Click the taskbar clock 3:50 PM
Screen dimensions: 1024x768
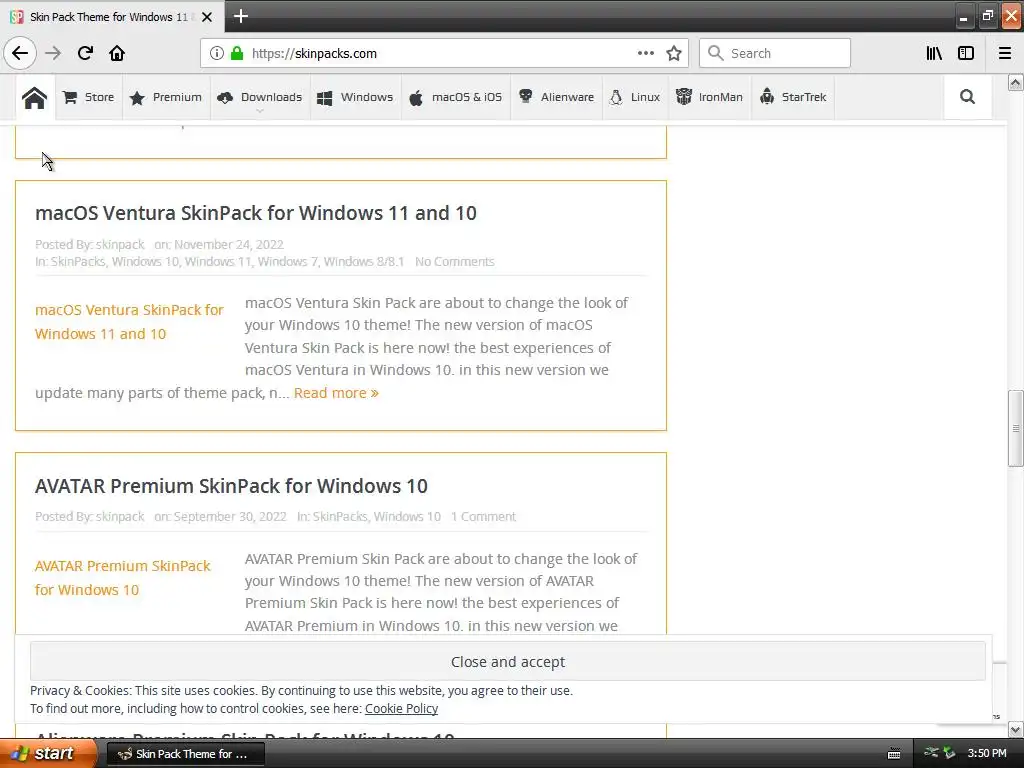point(987,754)
